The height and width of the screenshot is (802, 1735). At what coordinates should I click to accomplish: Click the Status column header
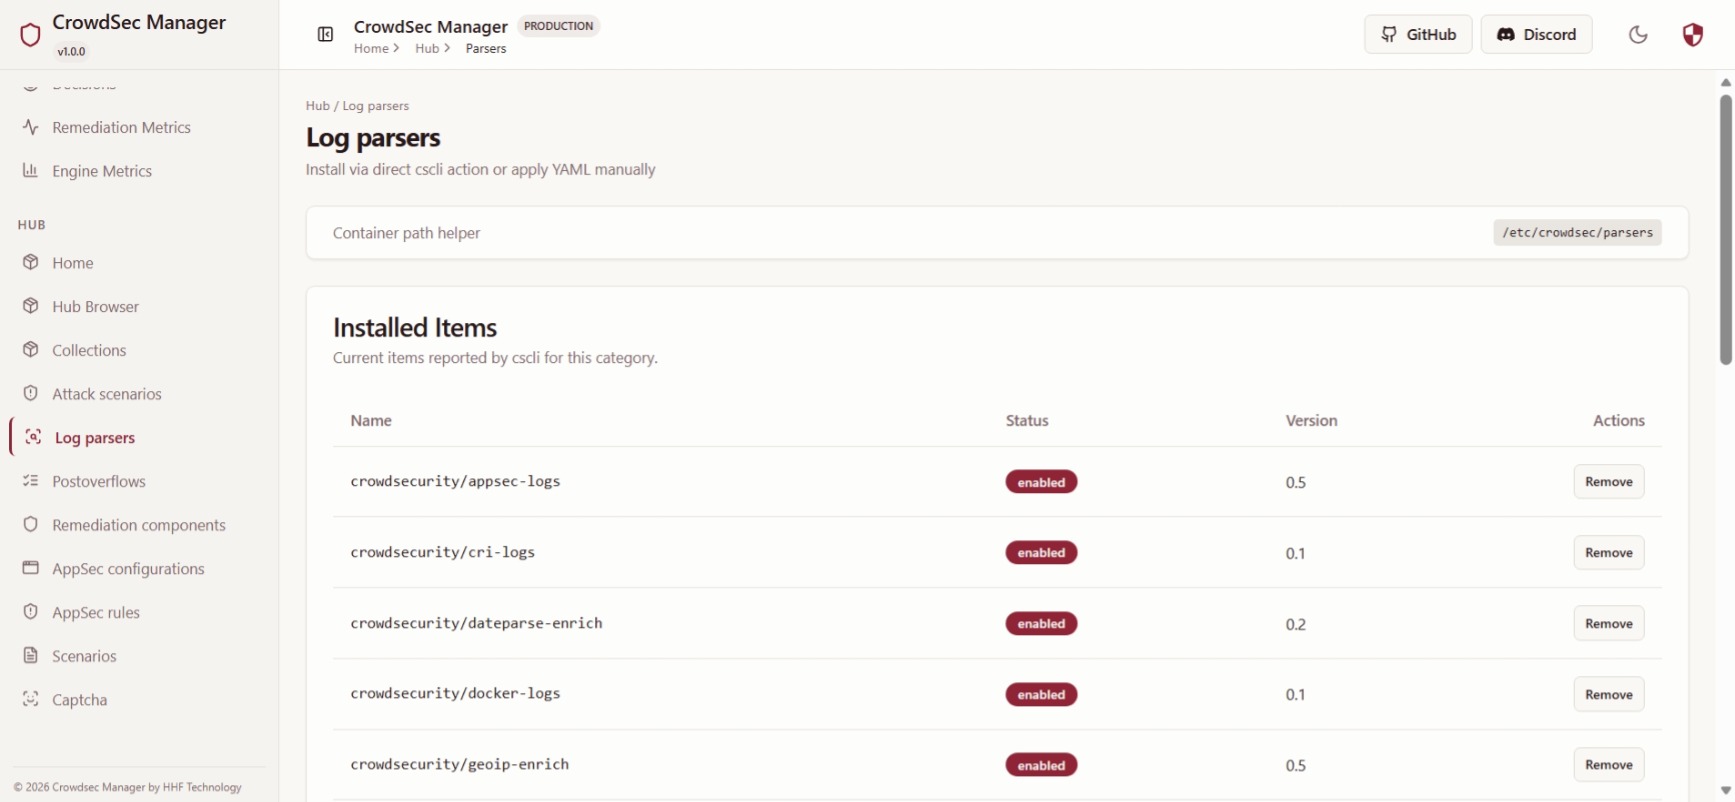pos(1027,421)
